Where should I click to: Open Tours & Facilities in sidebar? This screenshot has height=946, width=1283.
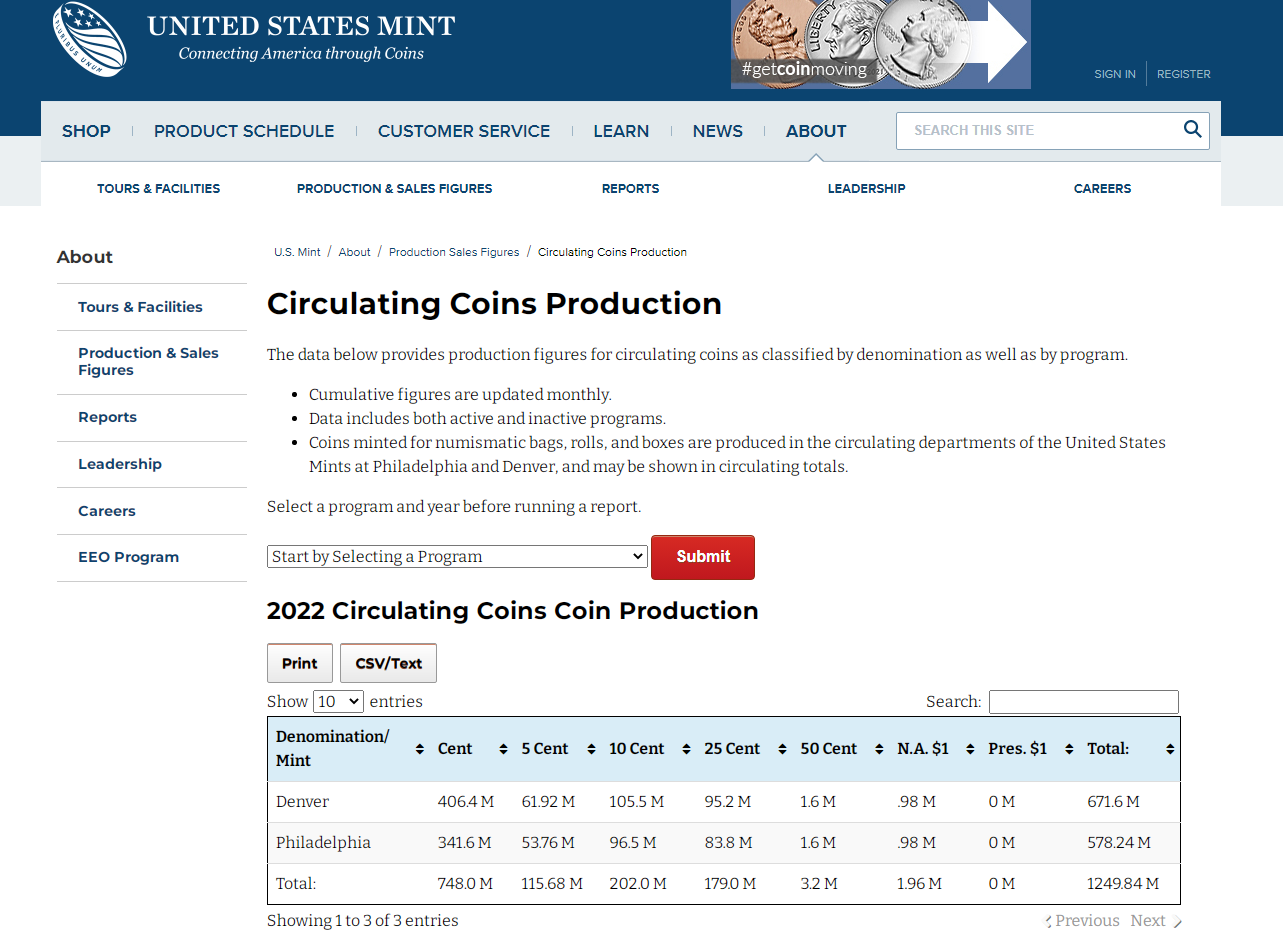(140, 307)
